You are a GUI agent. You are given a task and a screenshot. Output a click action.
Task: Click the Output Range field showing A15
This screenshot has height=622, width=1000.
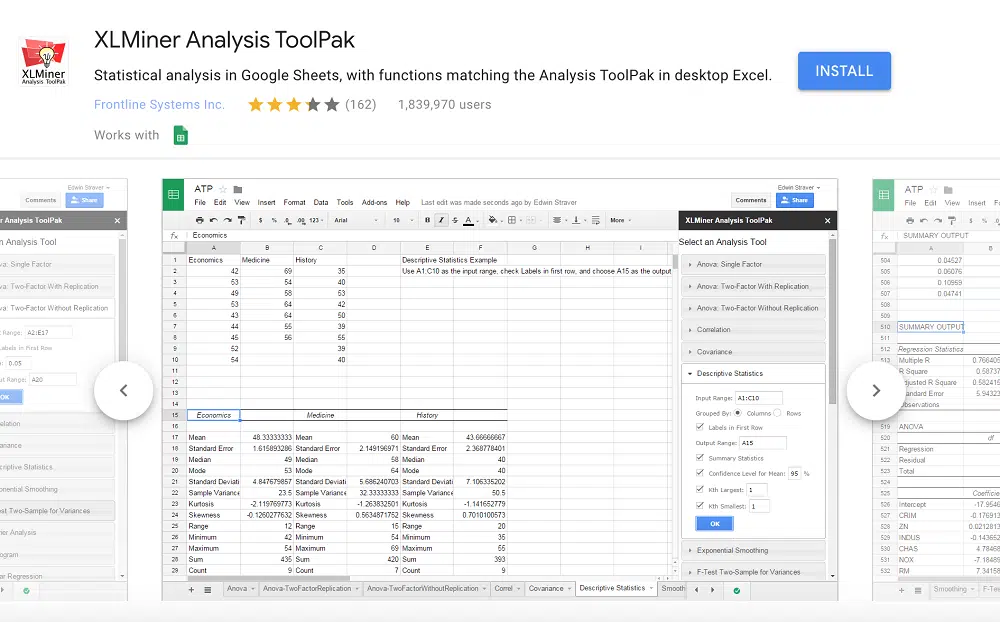(763, 443)
